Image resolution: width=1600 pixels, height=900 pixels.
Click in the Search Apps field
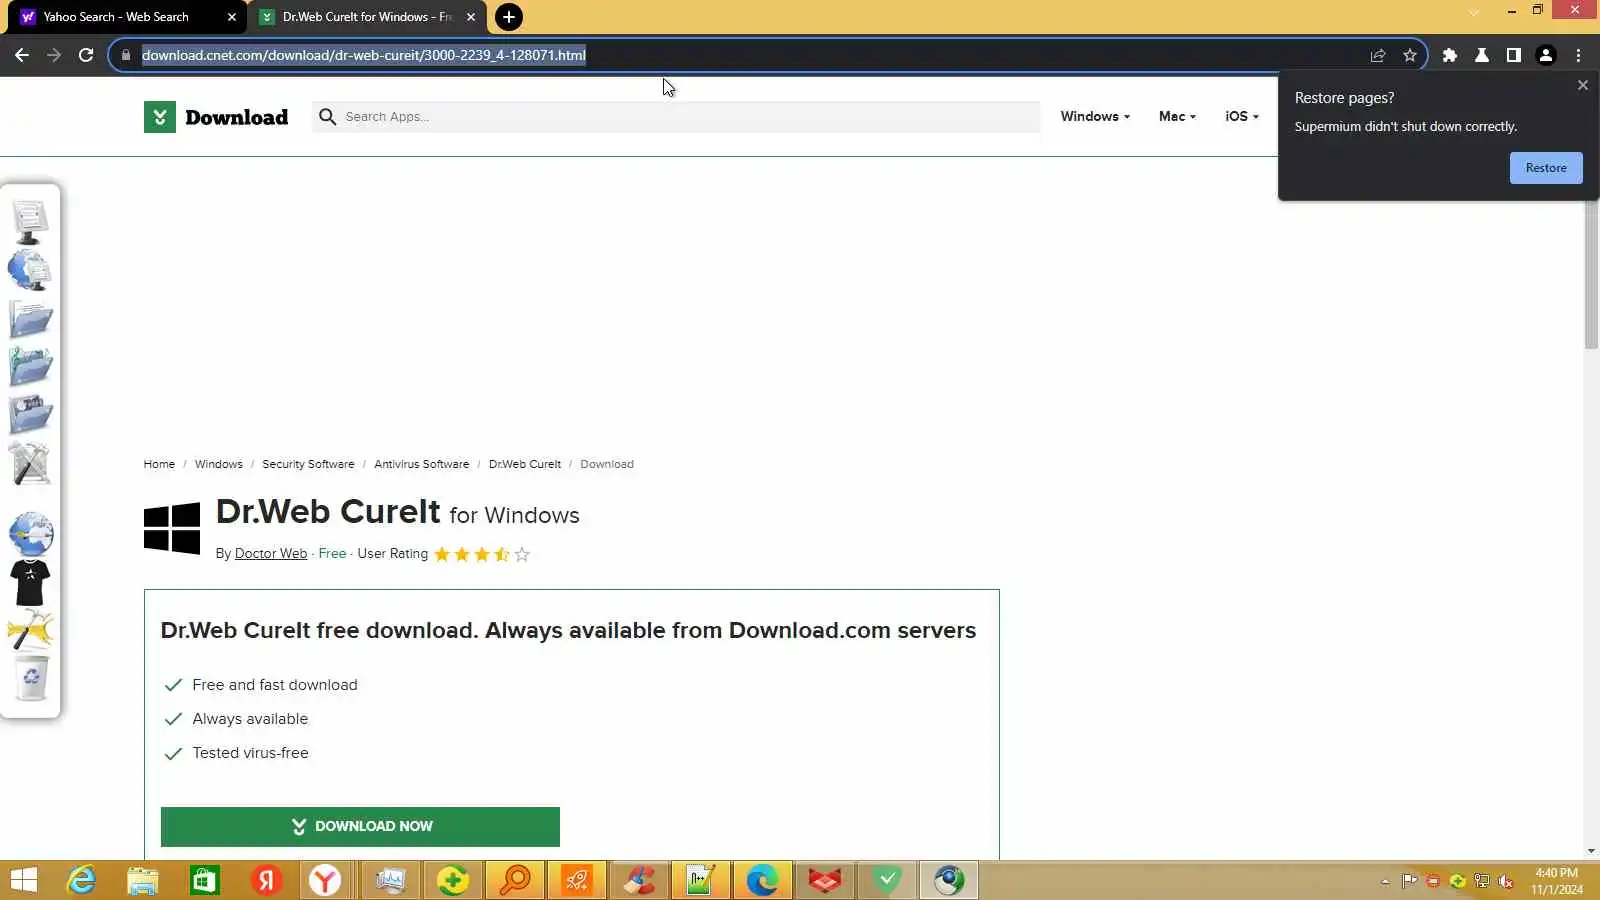(676, 117)
